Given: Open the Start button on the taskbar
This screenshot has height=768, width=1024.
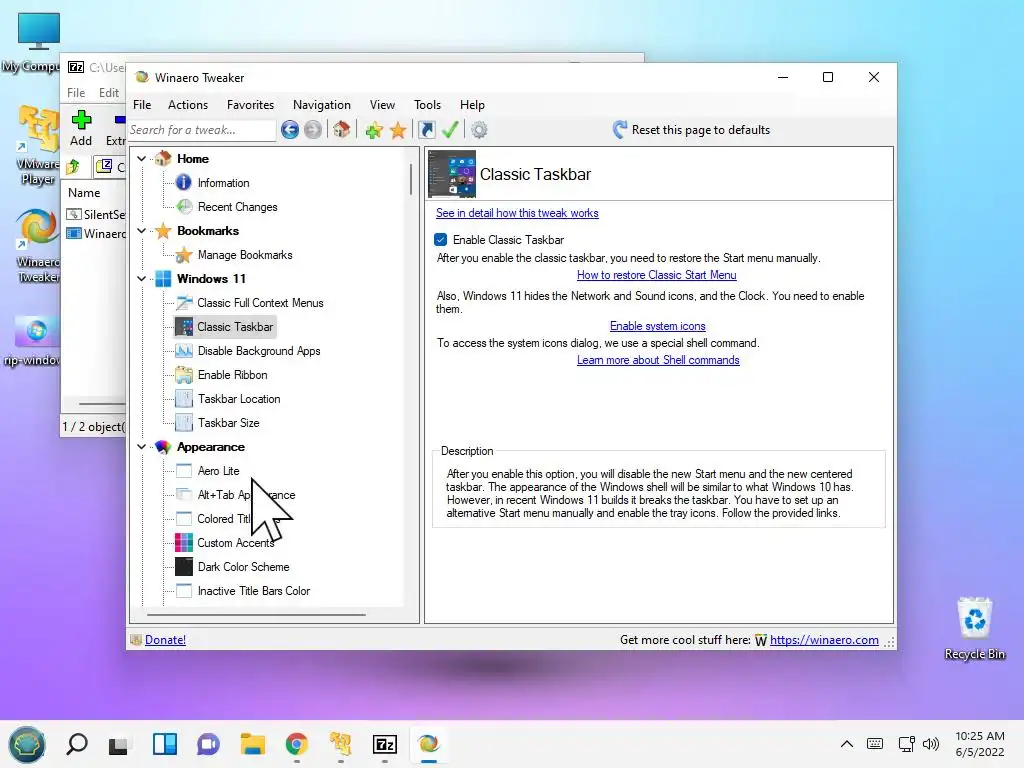Looking at the screenshot, I should [27, 744].
